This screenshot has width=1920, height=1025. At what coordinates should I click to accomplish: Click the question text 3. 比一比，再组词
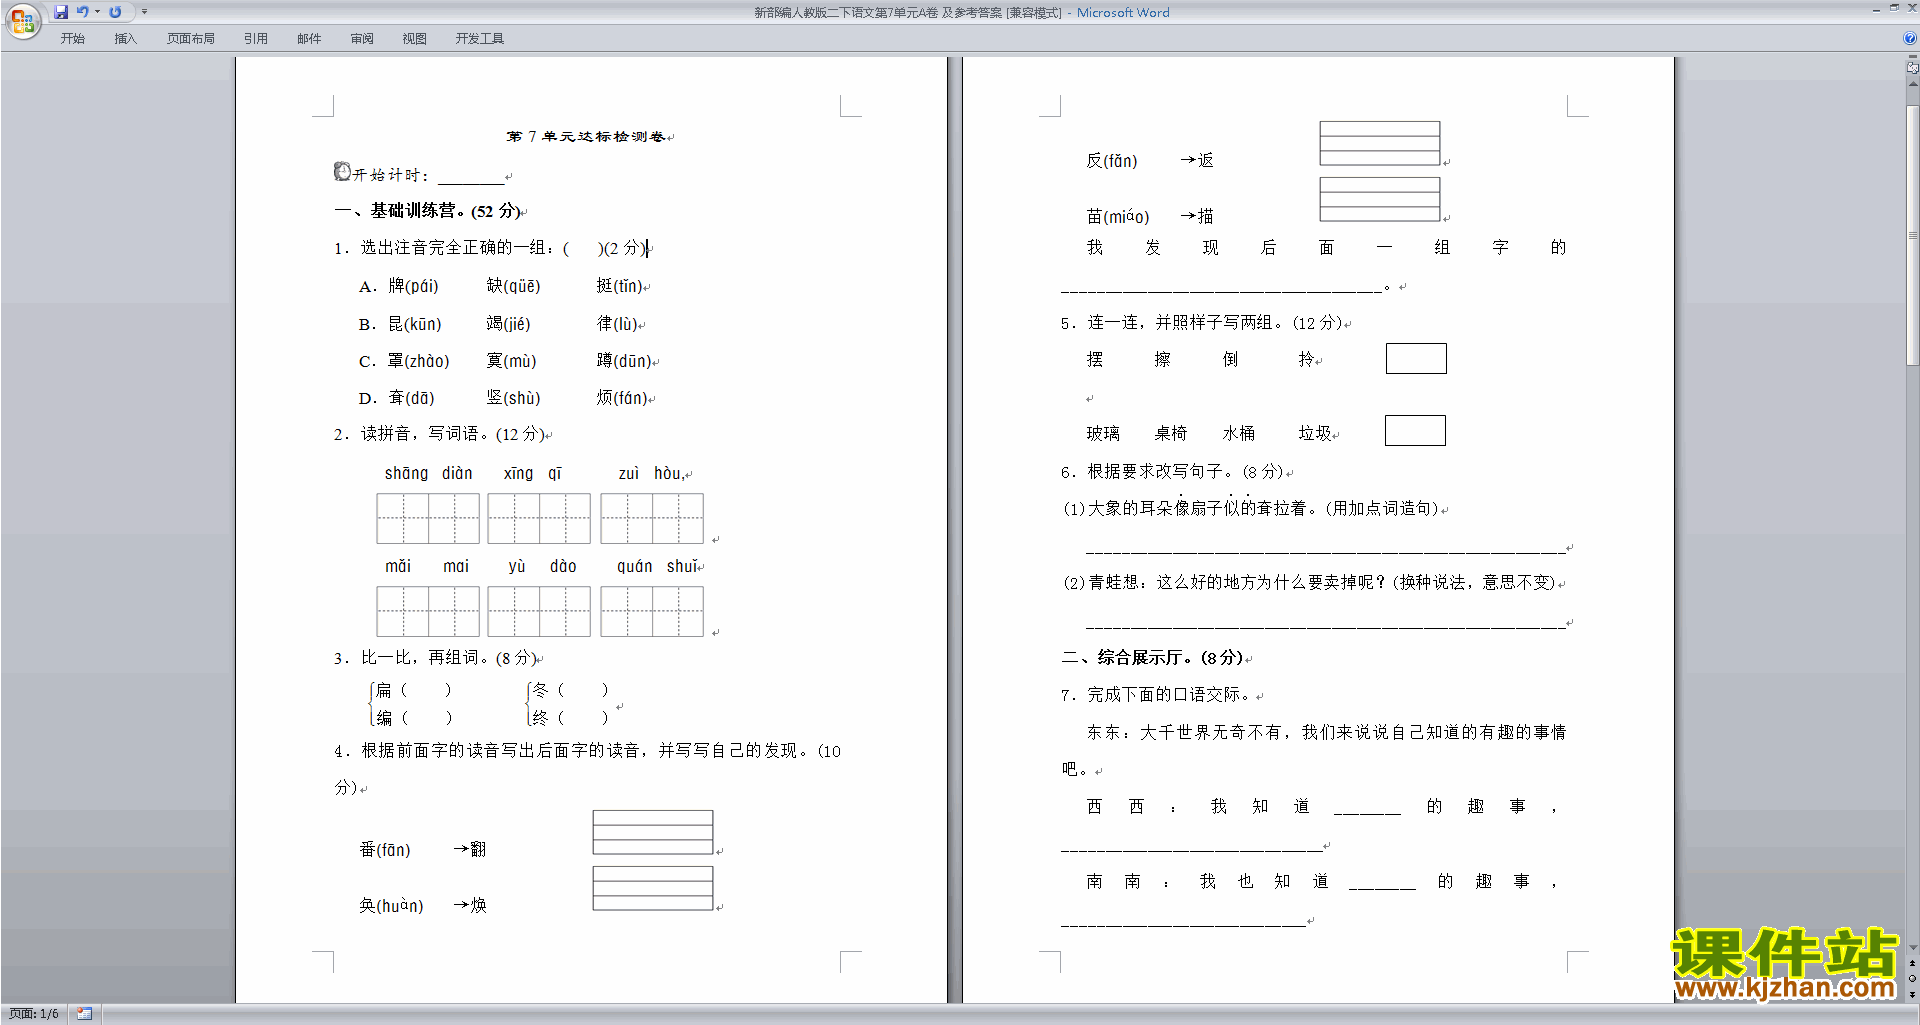point(436,657)
